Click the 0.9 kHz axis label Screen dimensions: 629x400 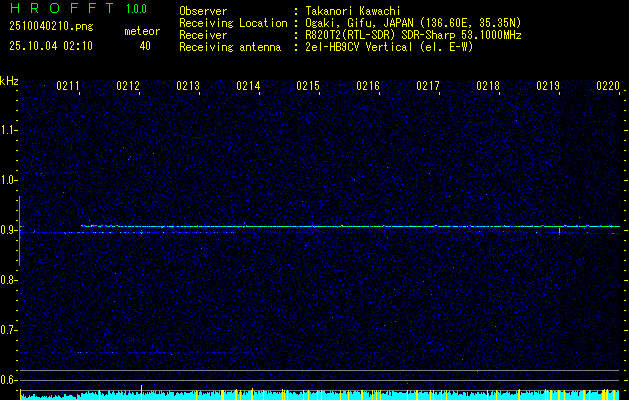click(8, 230)
